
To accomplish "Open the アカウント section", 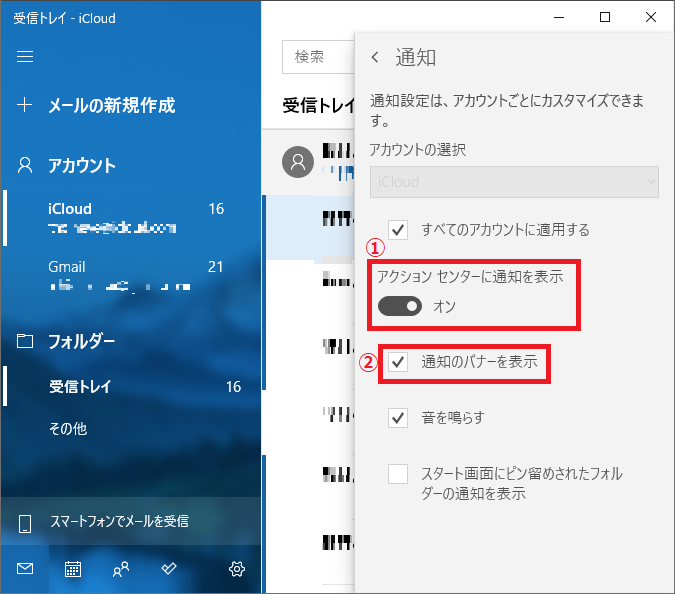I will tap(82, 166).
